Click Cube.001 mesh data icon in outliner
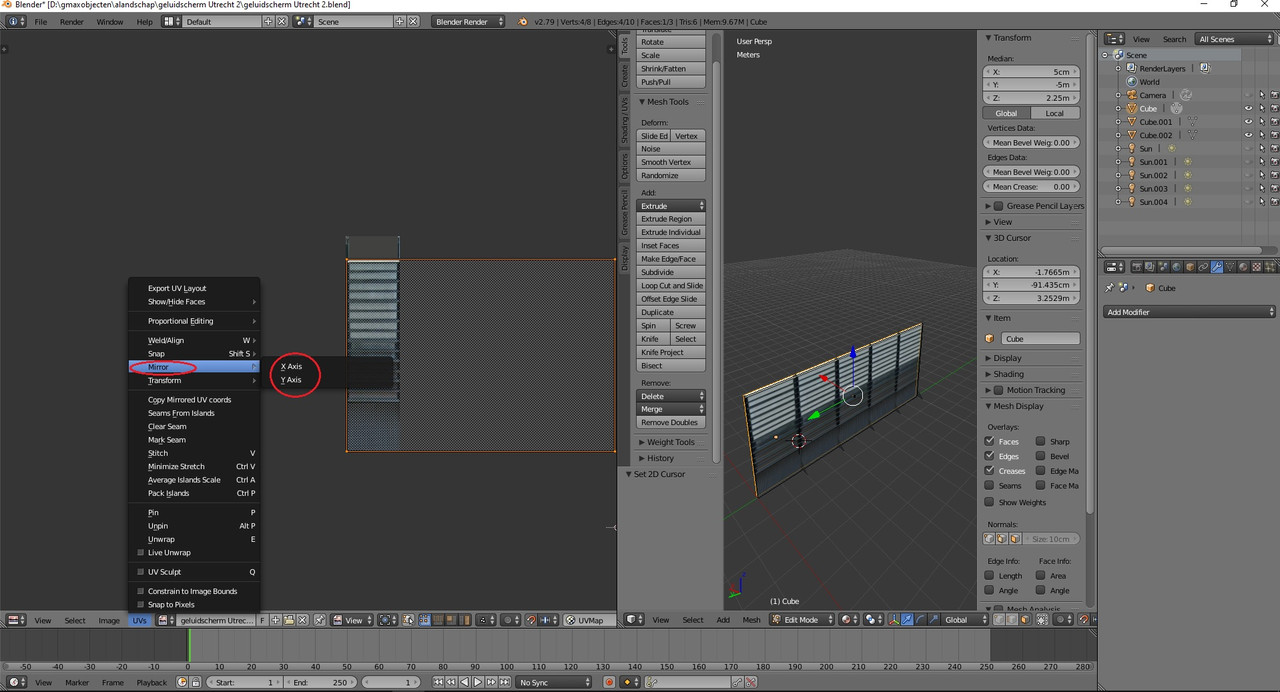The image size is (1280, 692). click(x=1193, y=122)
